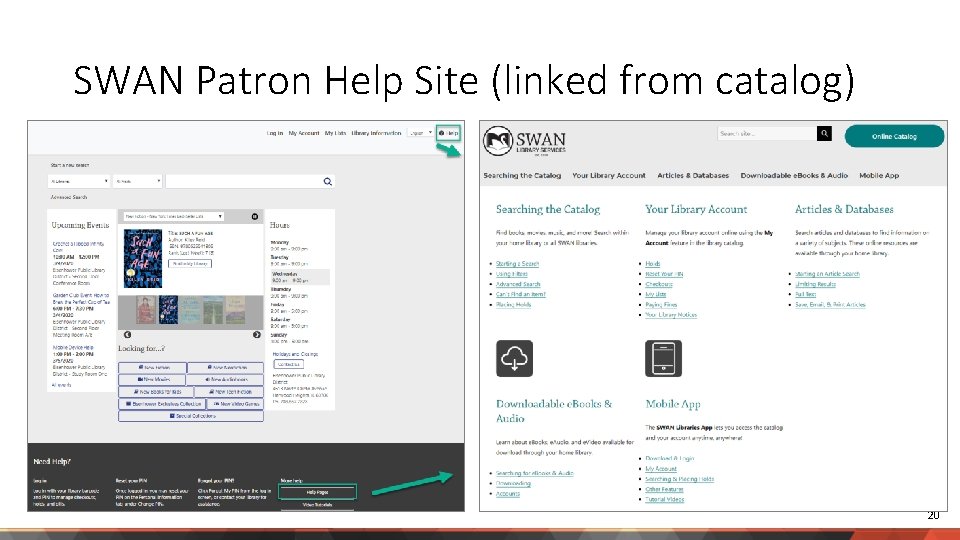Click the Search site input field
The image size is (960, 540).
coord(767,133)
